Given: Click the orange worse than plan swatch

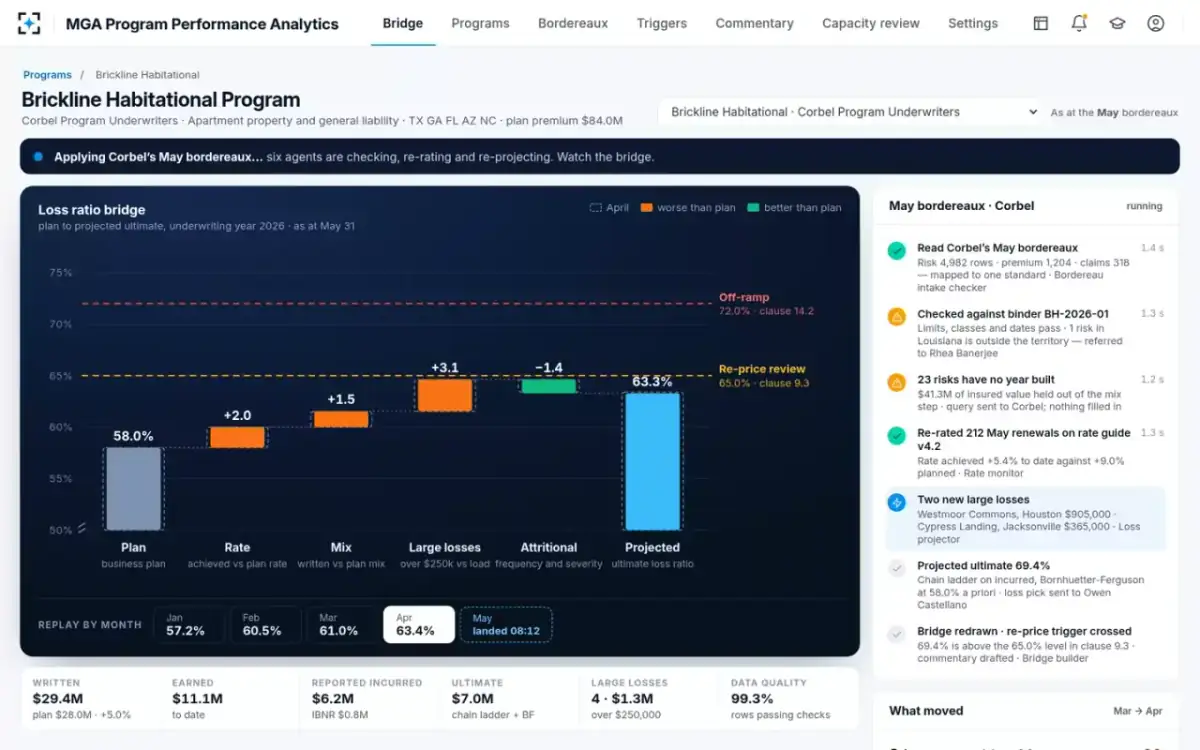Looking at the screenshot, I should [x=646, y=208].
